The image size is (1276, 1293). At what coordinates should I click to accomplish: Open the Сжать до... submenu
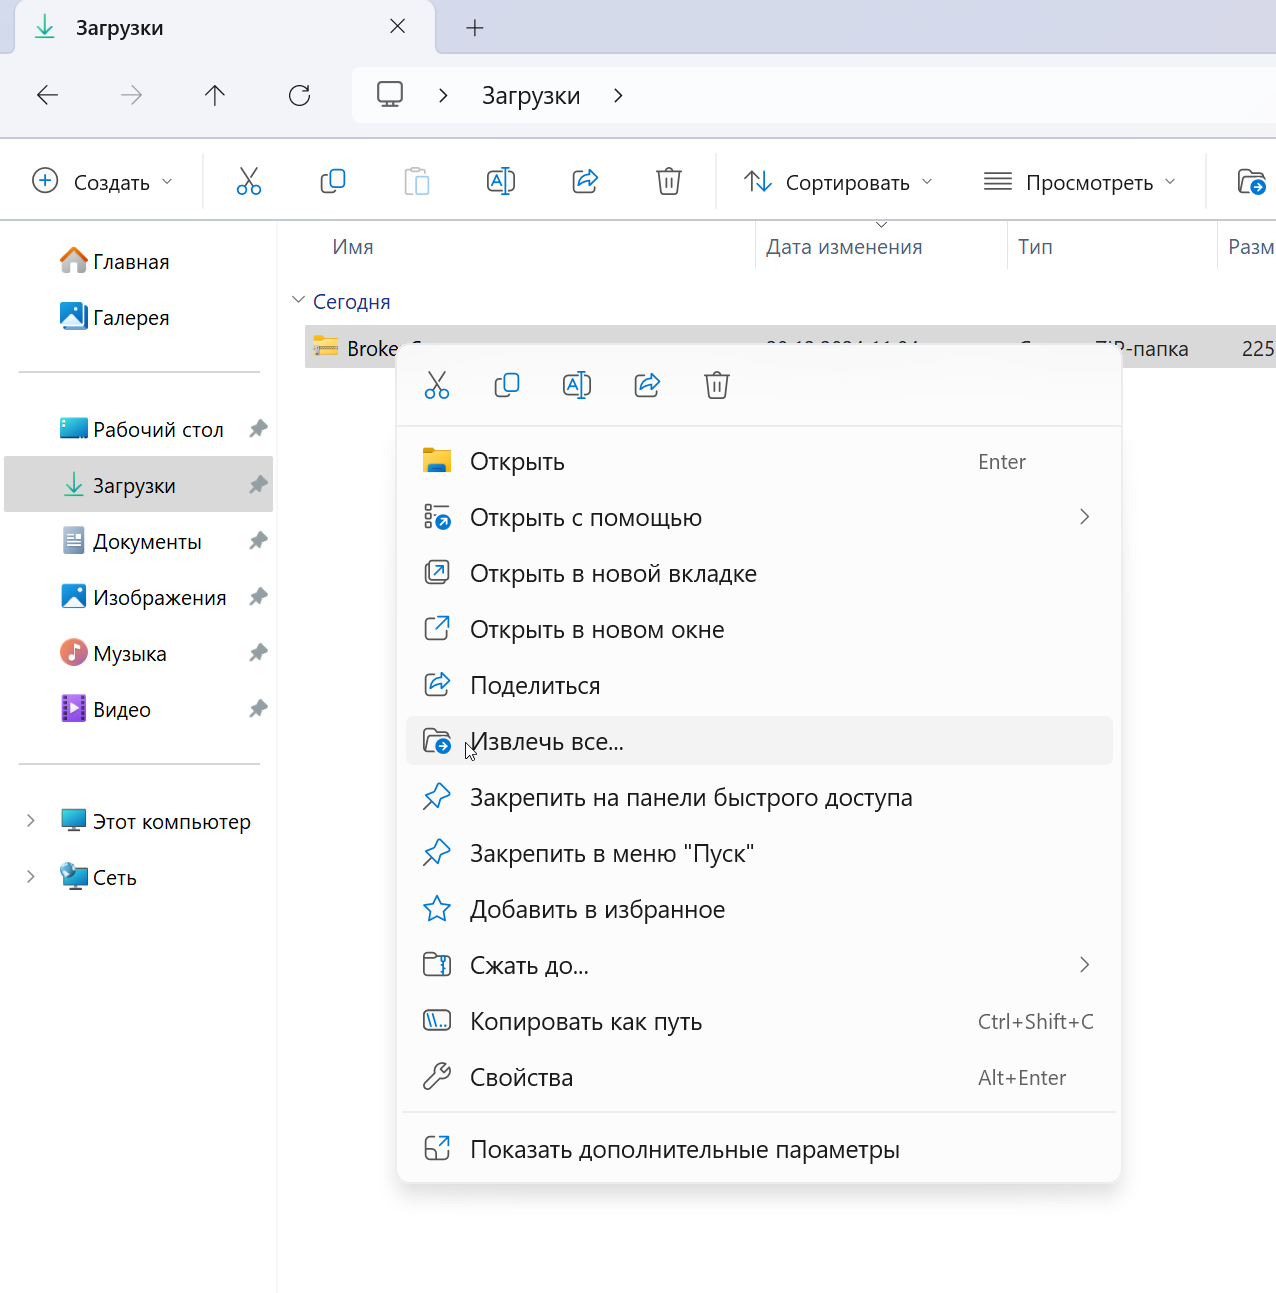[759, 965]
